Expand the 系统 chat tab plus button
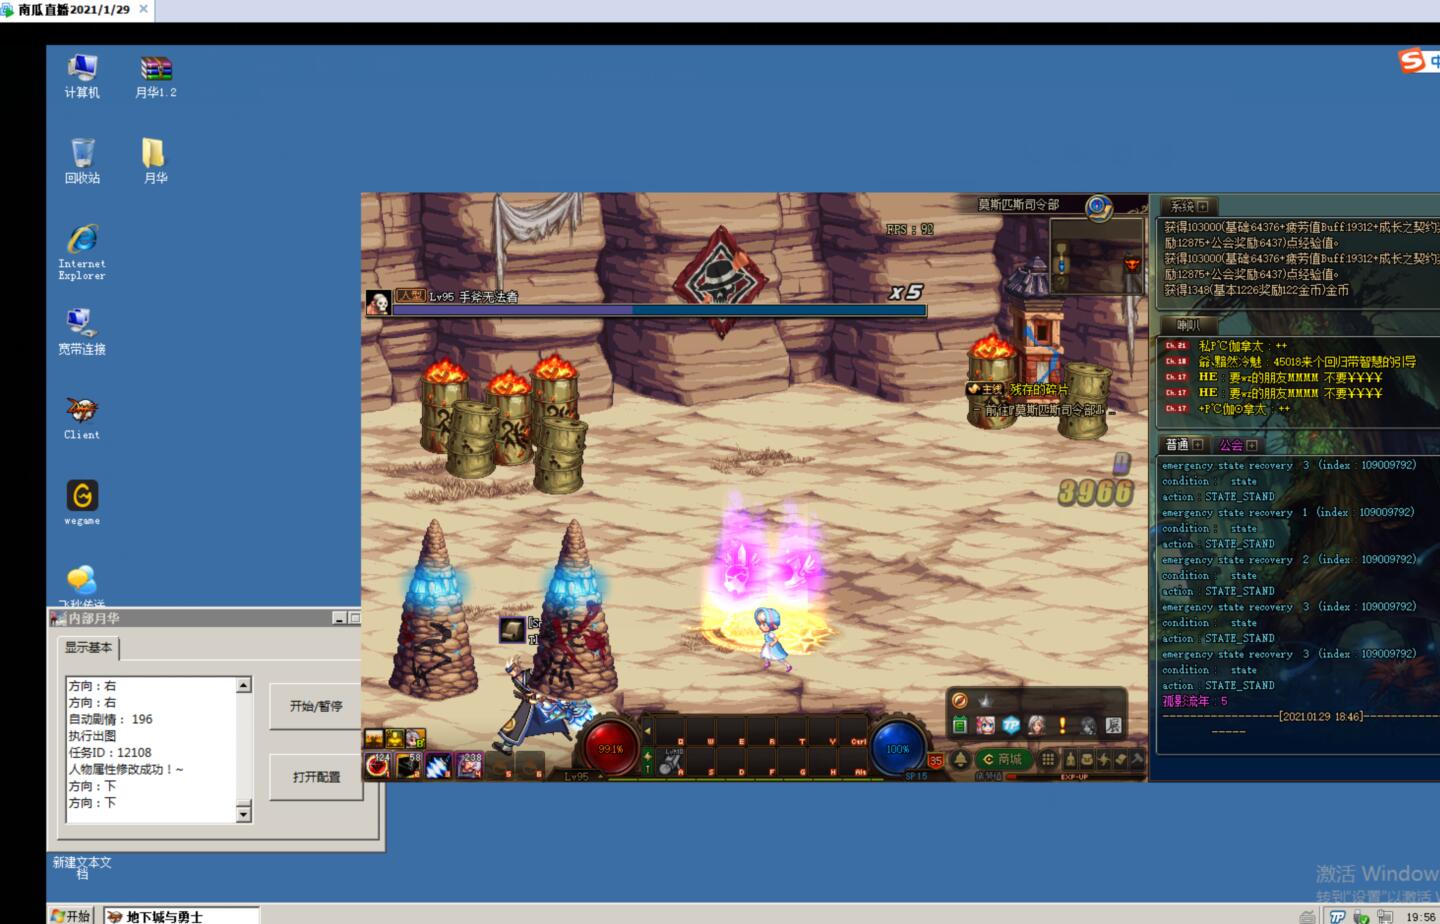Viewport: 1440px width, 924px height. [x=1202, y=207]
